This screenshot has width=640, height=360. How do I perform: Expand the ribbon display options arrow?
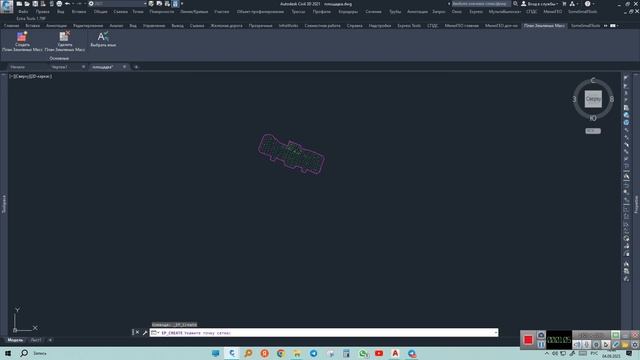tap(618, 26)
